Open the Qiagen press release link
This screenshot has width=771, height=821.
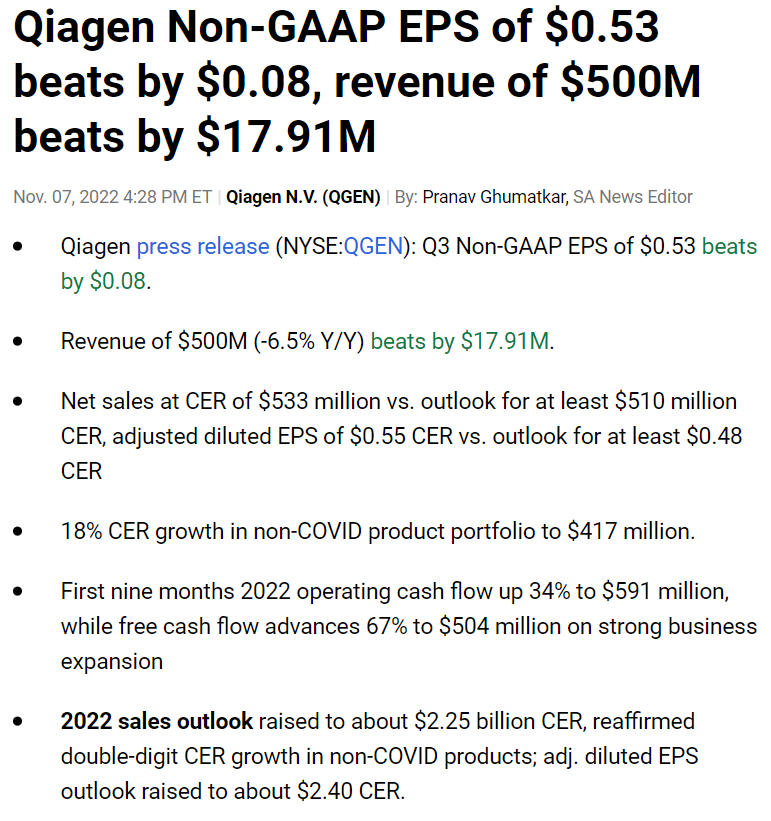(x=202, y=246)
